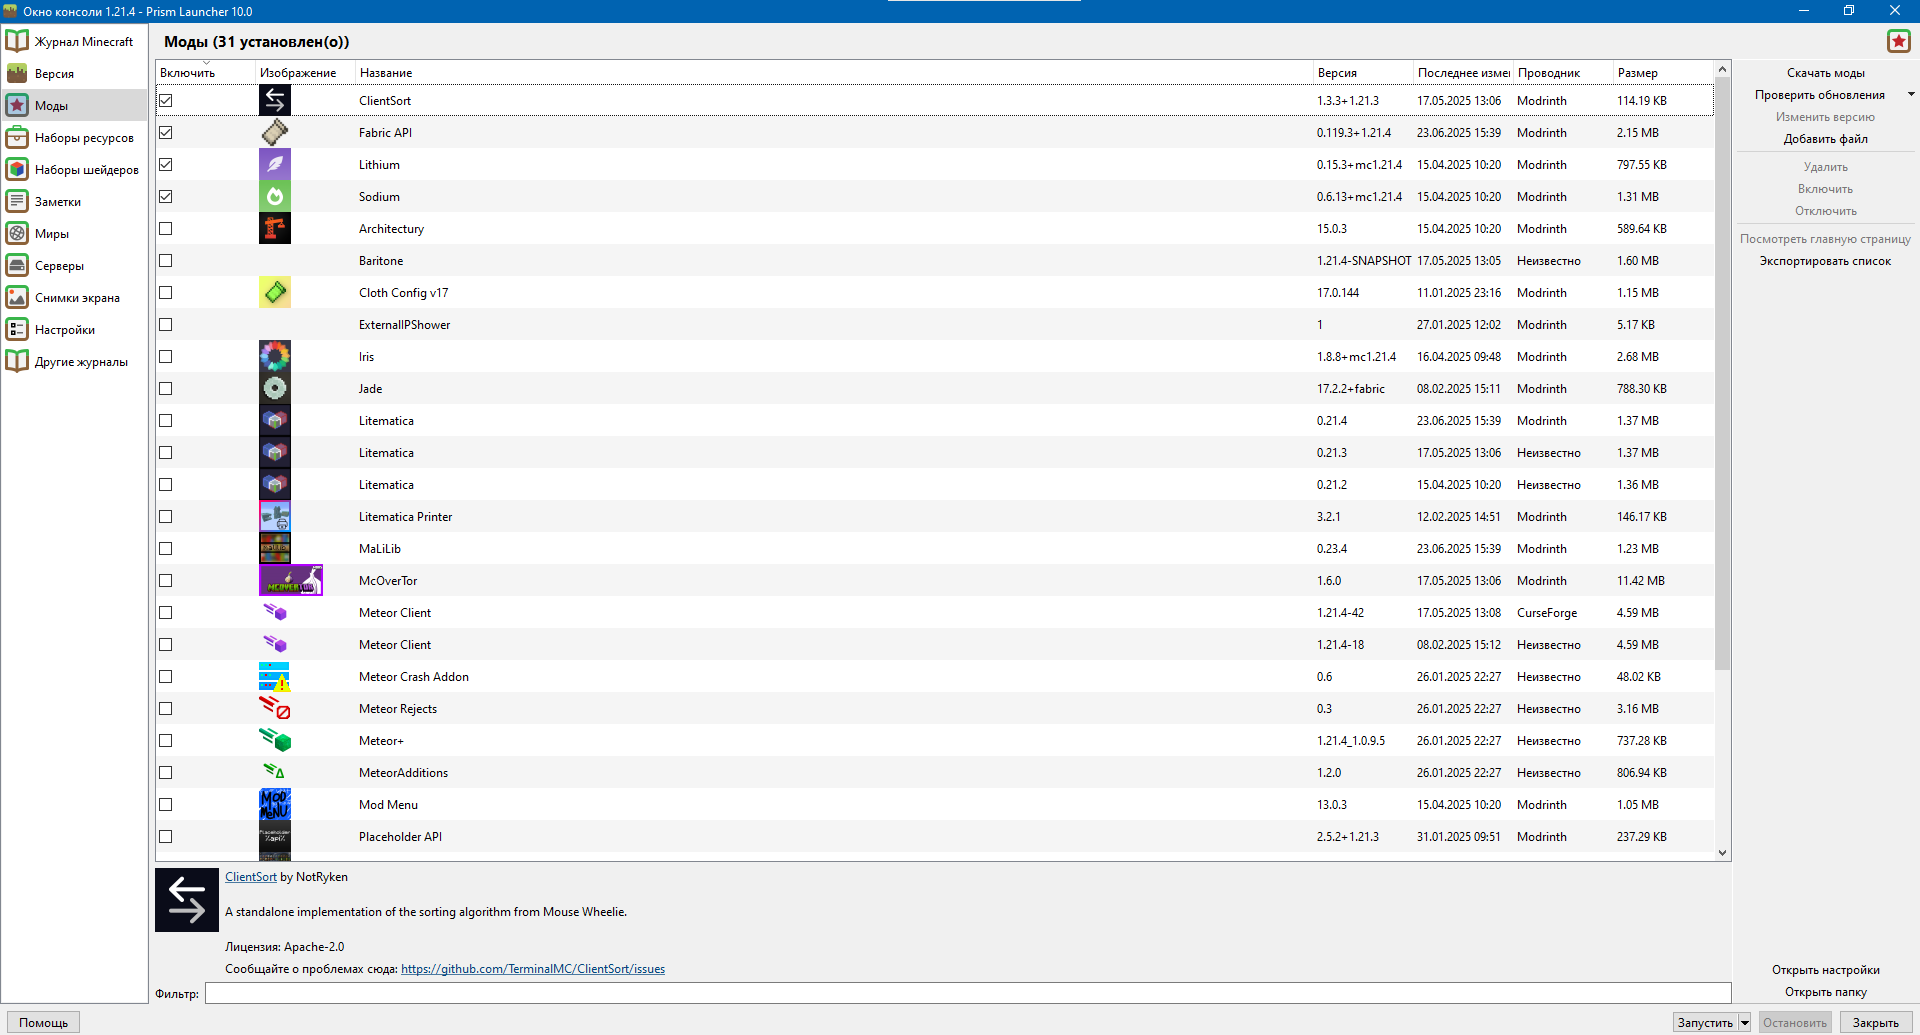Click the Снимки экрана sidebar icon
Image resolution: width=1920 pixels, height=1035 pixels.
pyautogui.click(x=17, y=297)
